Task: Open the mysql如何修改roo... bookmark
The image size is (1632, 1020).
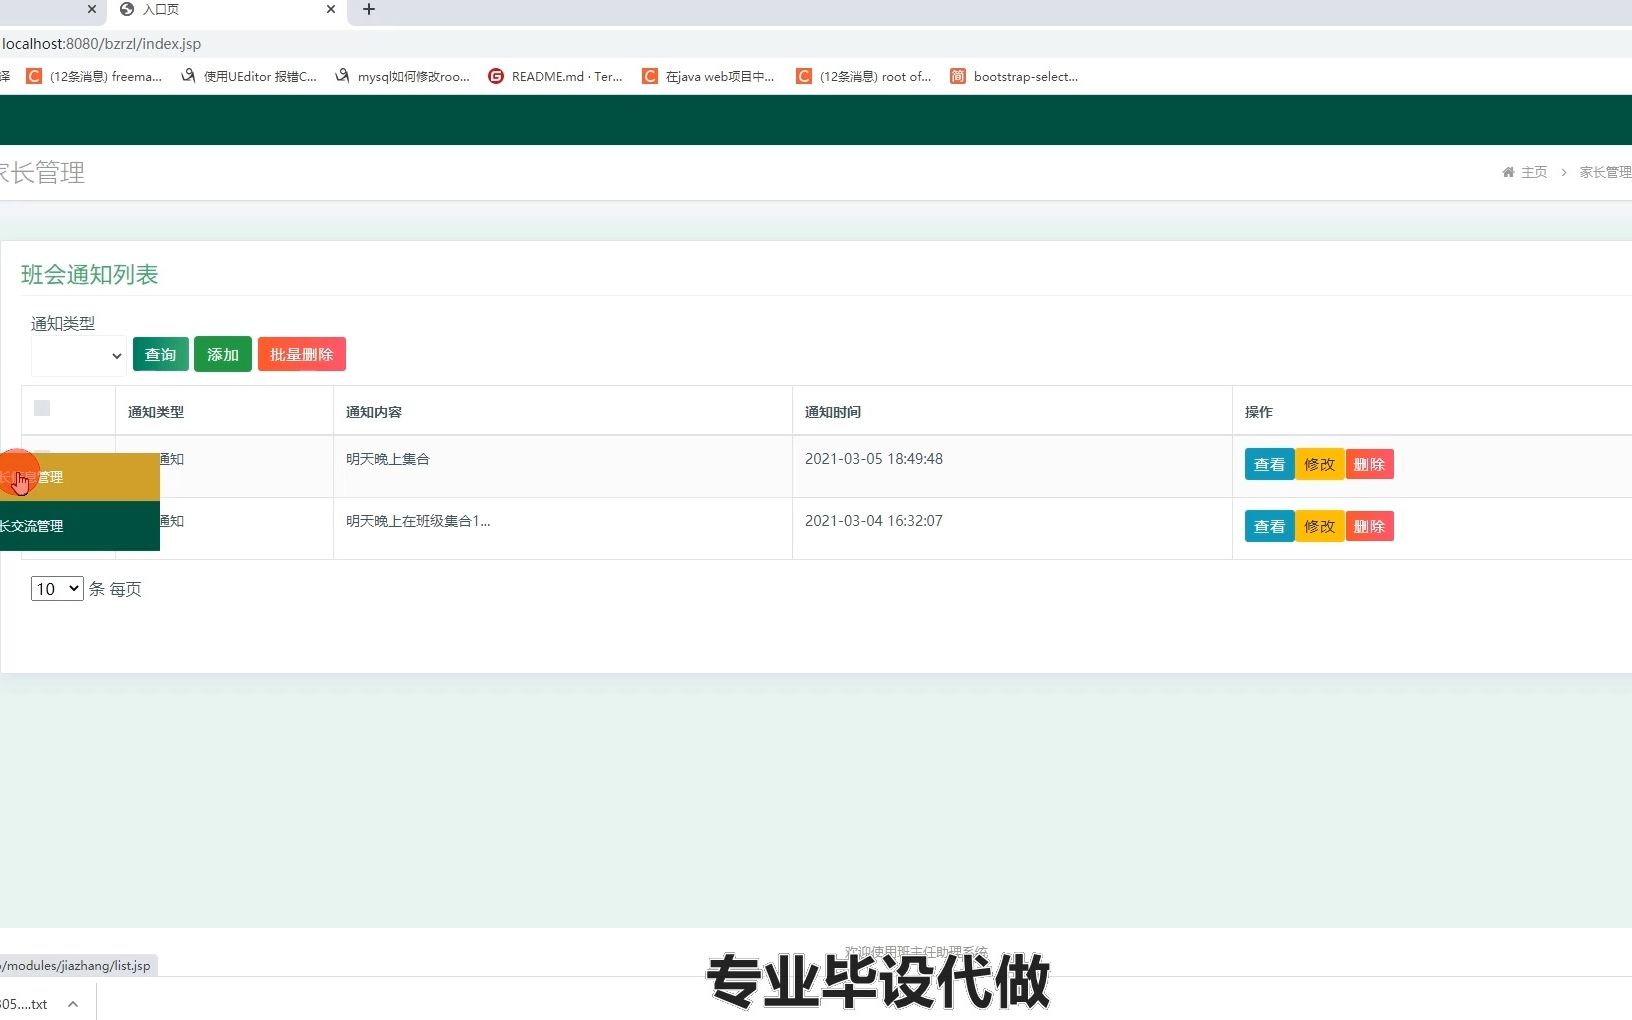Action: click(x=402, y=76)
